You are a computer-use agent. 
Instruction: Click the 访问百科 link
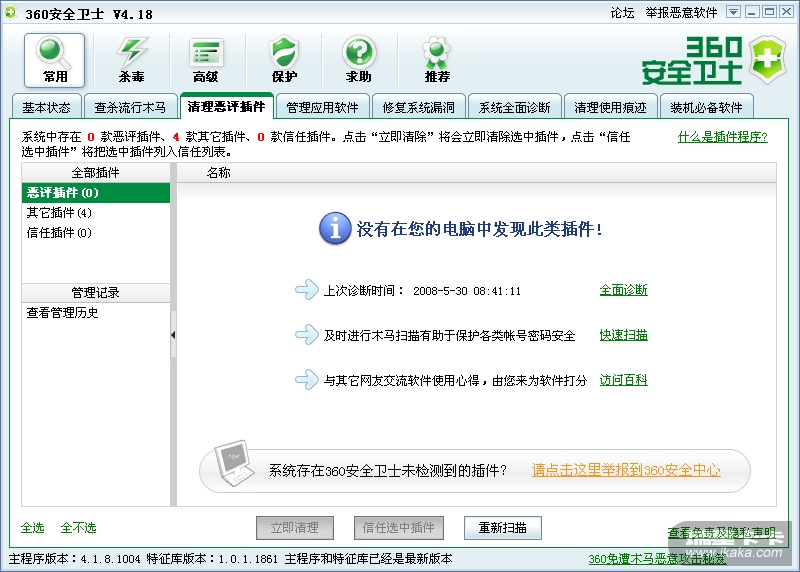pyautogui.click(x=623, y=380)
